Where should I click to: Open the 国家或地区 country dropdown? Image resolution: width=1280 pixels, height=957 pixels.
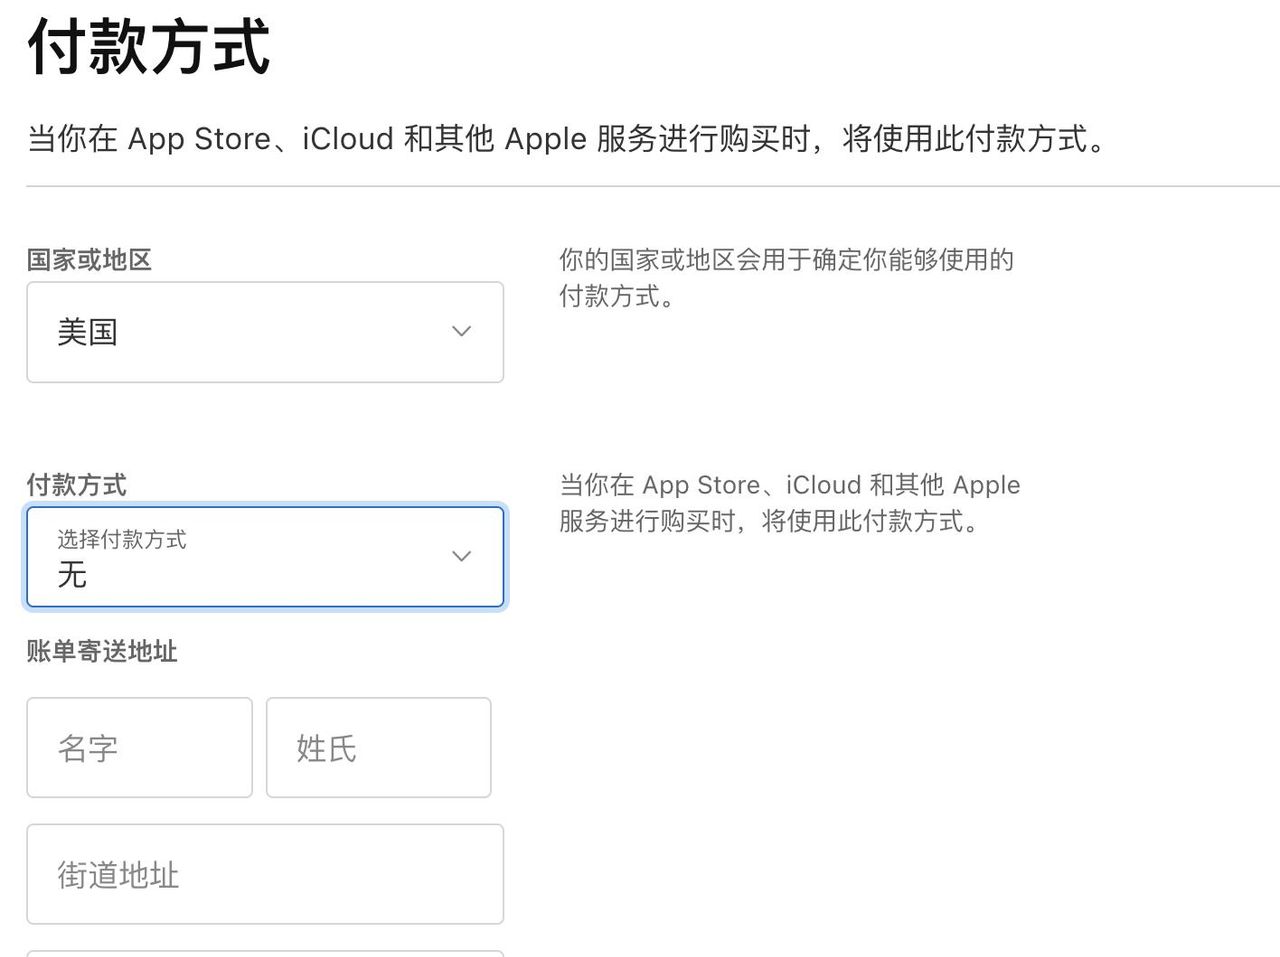[264, 332]
